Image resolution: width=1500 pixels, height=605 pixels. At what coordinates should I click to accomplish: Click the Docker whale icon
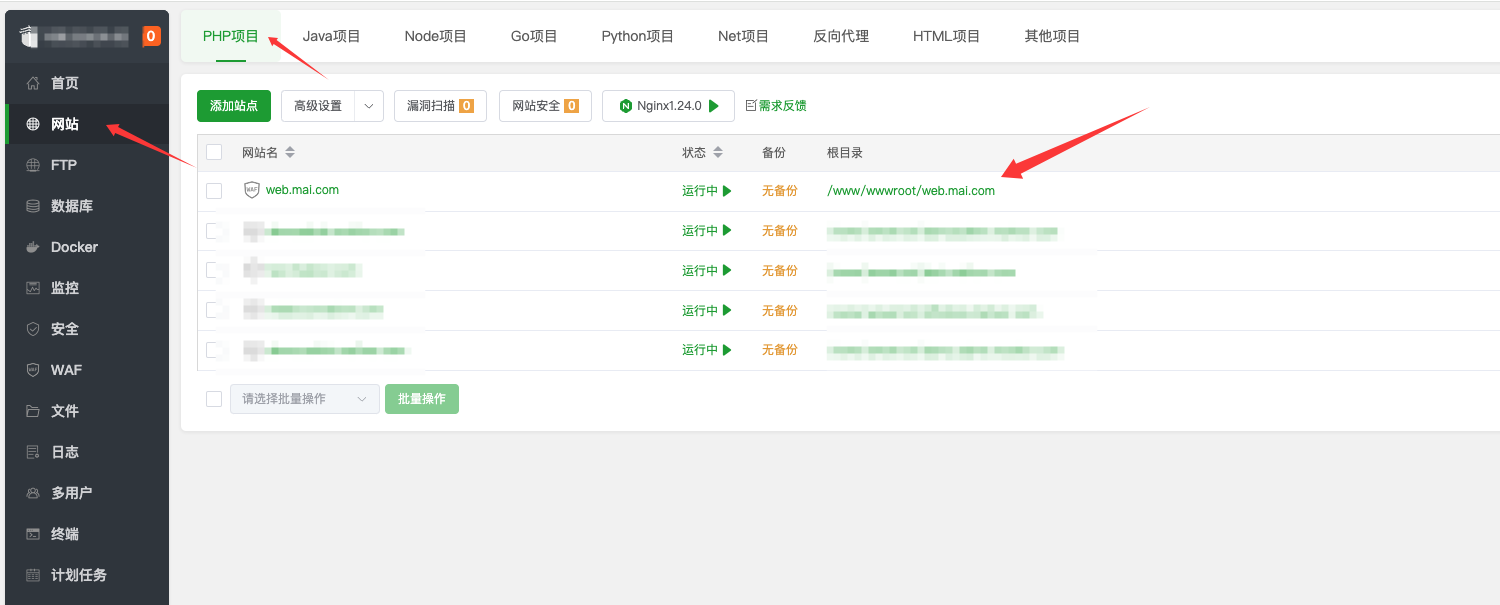tap(33, 247)
